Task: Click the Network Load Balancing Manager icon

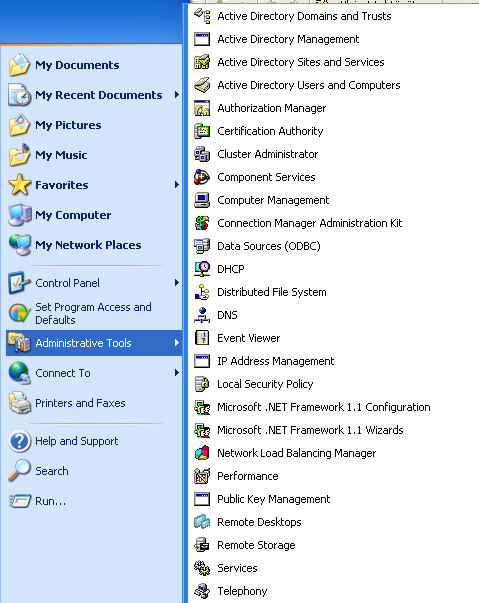Action: click(x=202, y=453)
